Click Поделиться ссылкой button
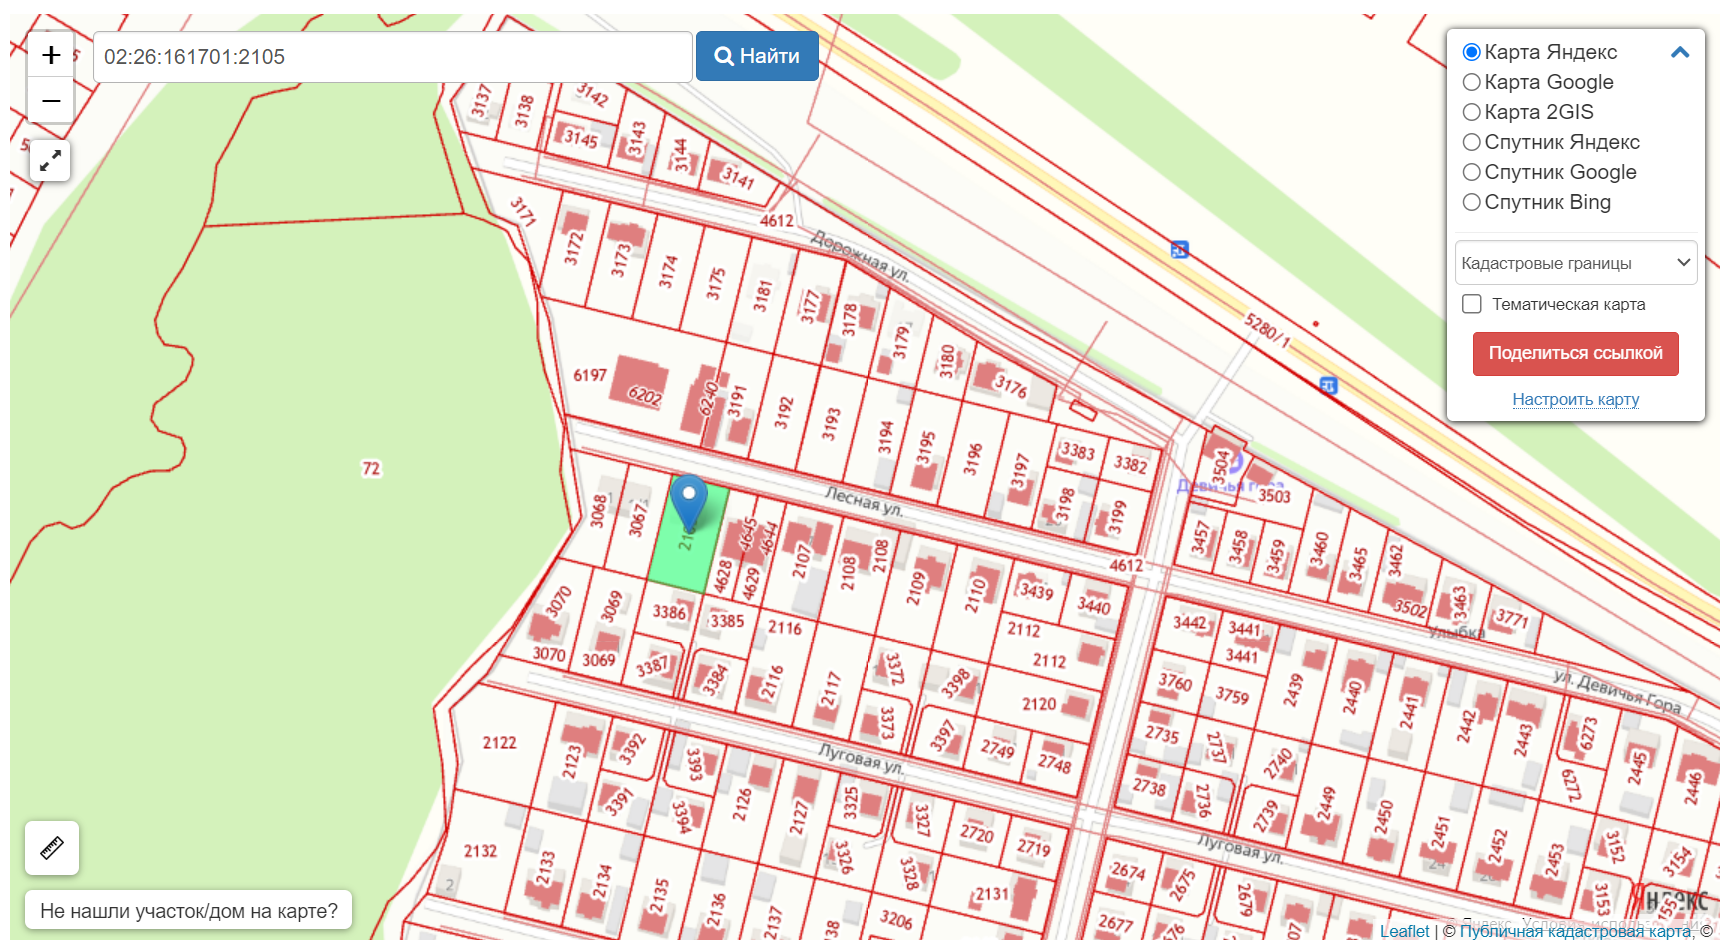1725x940 pixels. pyautogui.click(x=1576, y=353)
